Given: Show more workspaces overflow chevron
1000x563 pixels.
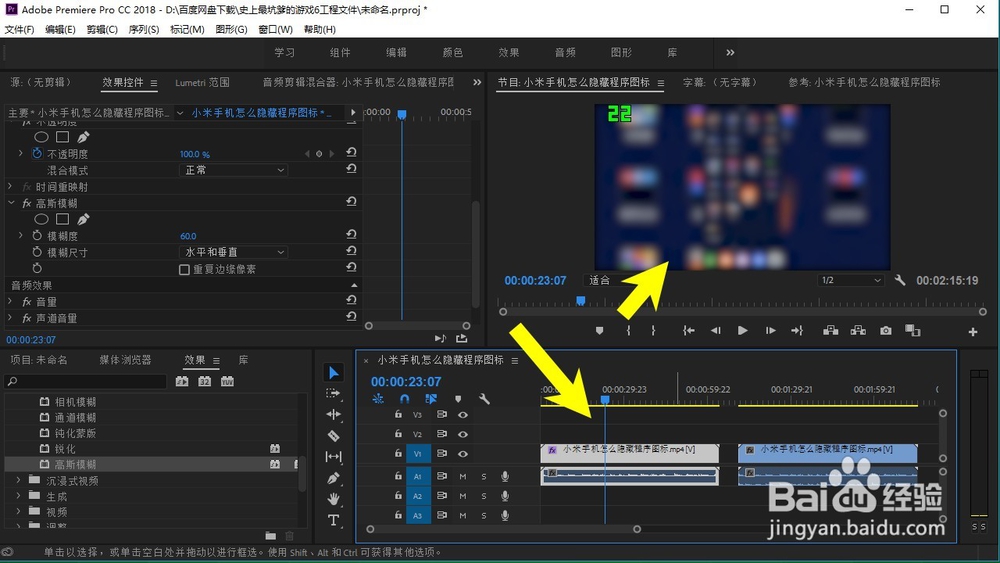Looking at the screenshot, I should coord(730,52).
